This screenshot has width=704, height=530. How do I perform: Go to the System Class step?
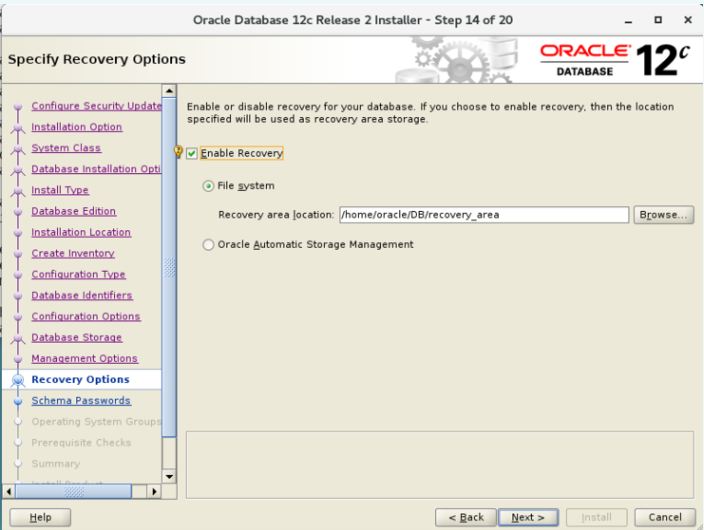tap(66, 148)
